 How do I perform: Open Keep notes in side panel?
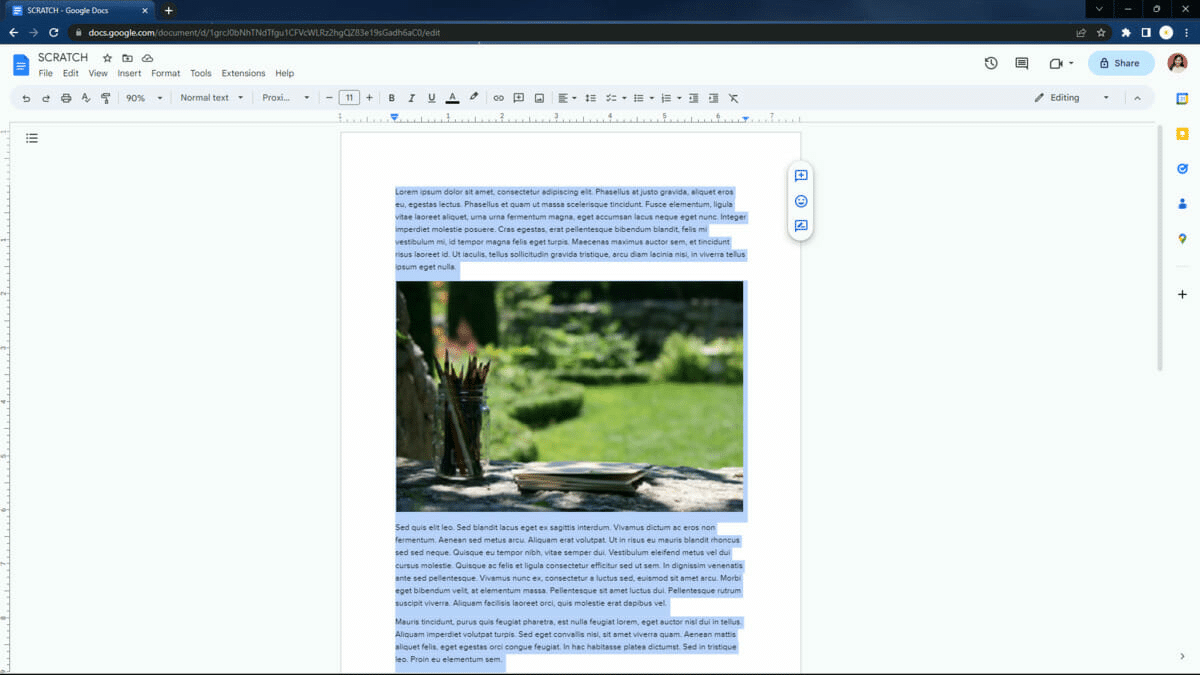1182,134
